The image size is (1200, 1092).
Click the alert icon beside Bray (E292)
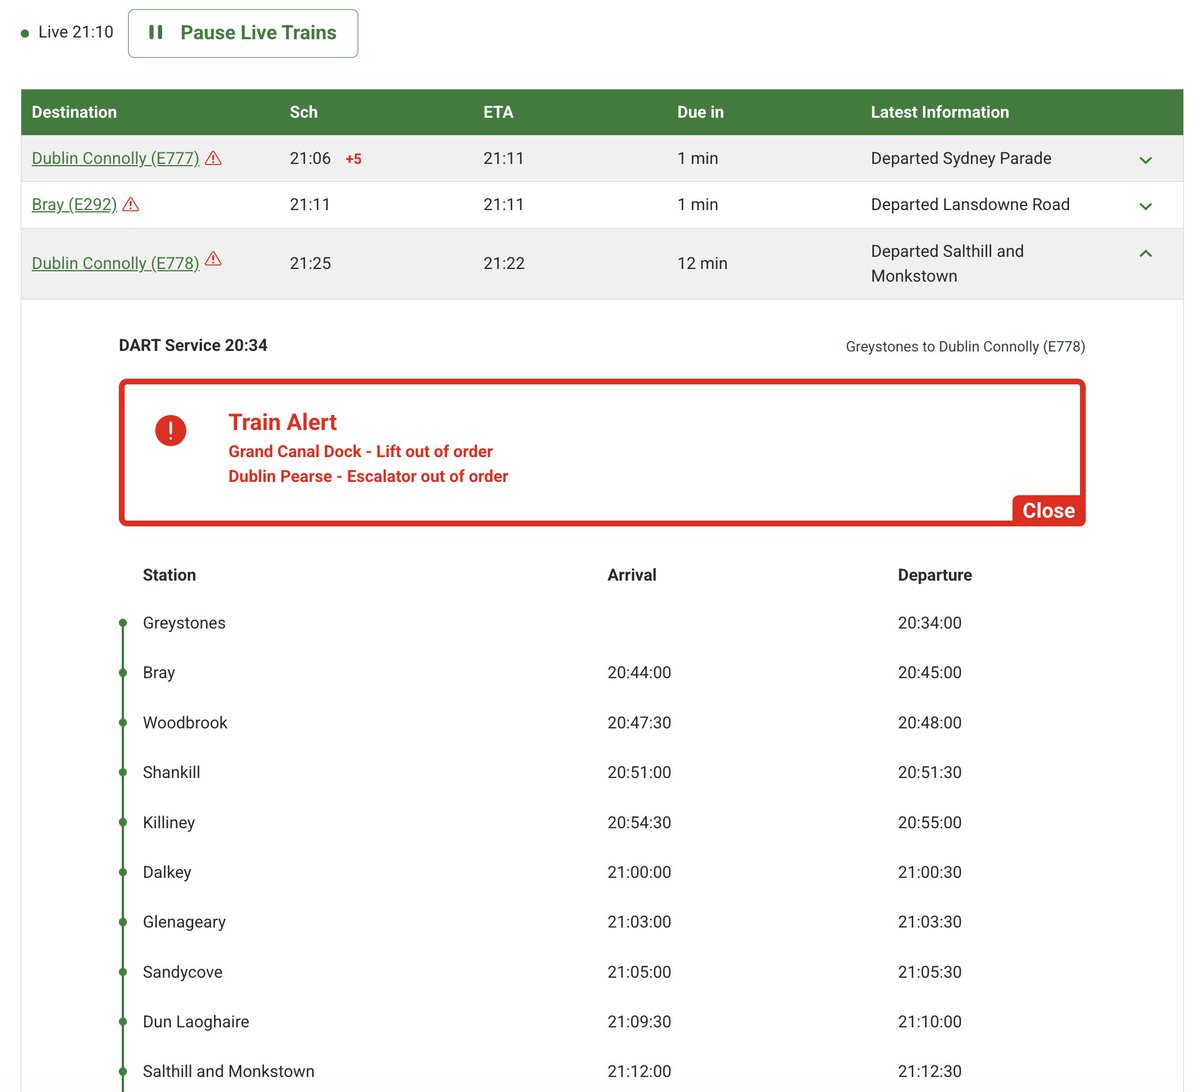(x=131, y=204)
